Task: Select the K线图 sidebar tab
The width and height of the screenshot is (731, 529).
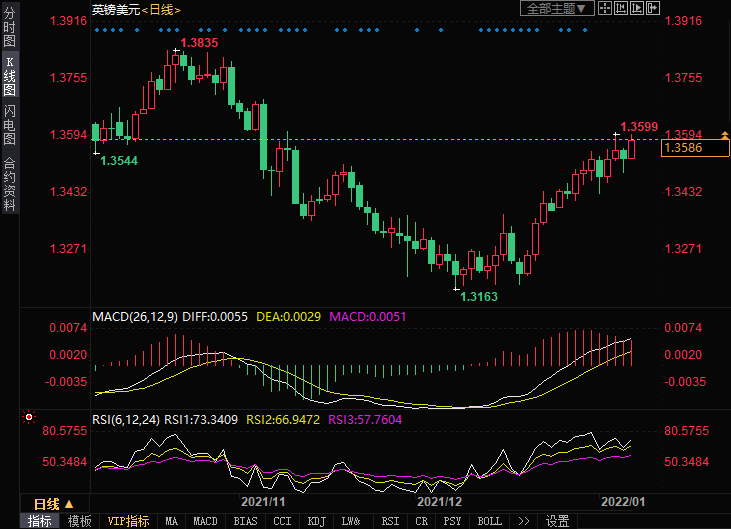Action: point(9,77)
